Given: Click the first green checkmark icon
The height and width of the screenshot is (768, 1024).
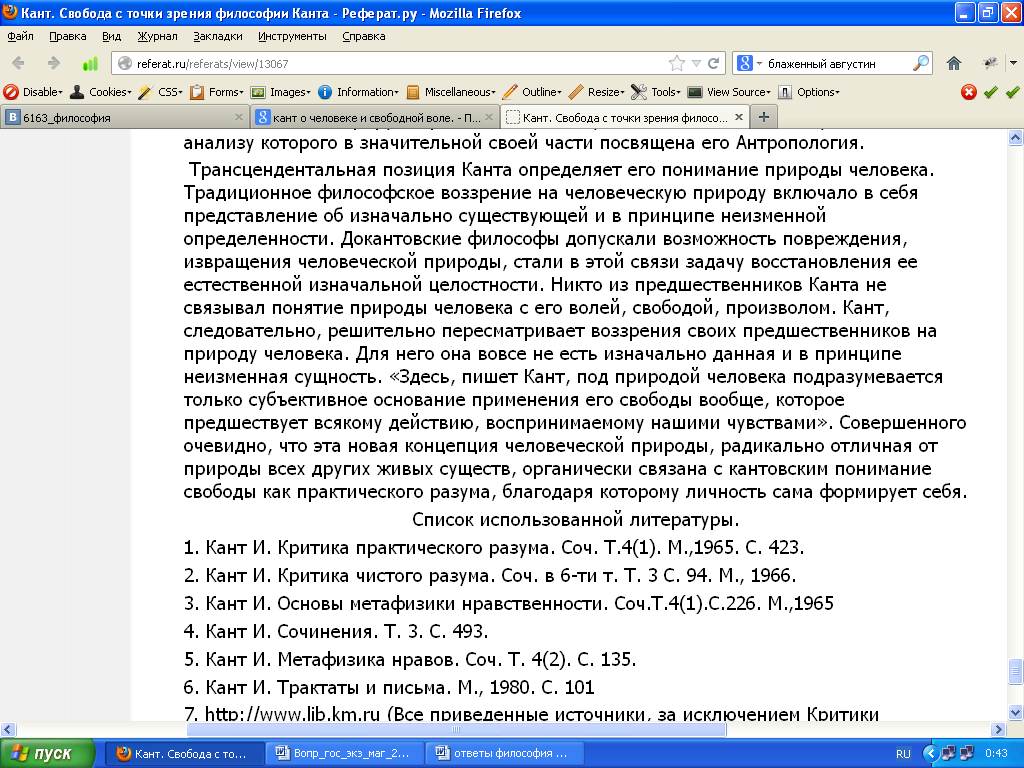Looking at the screenshot, I should [x=991, y=92].
